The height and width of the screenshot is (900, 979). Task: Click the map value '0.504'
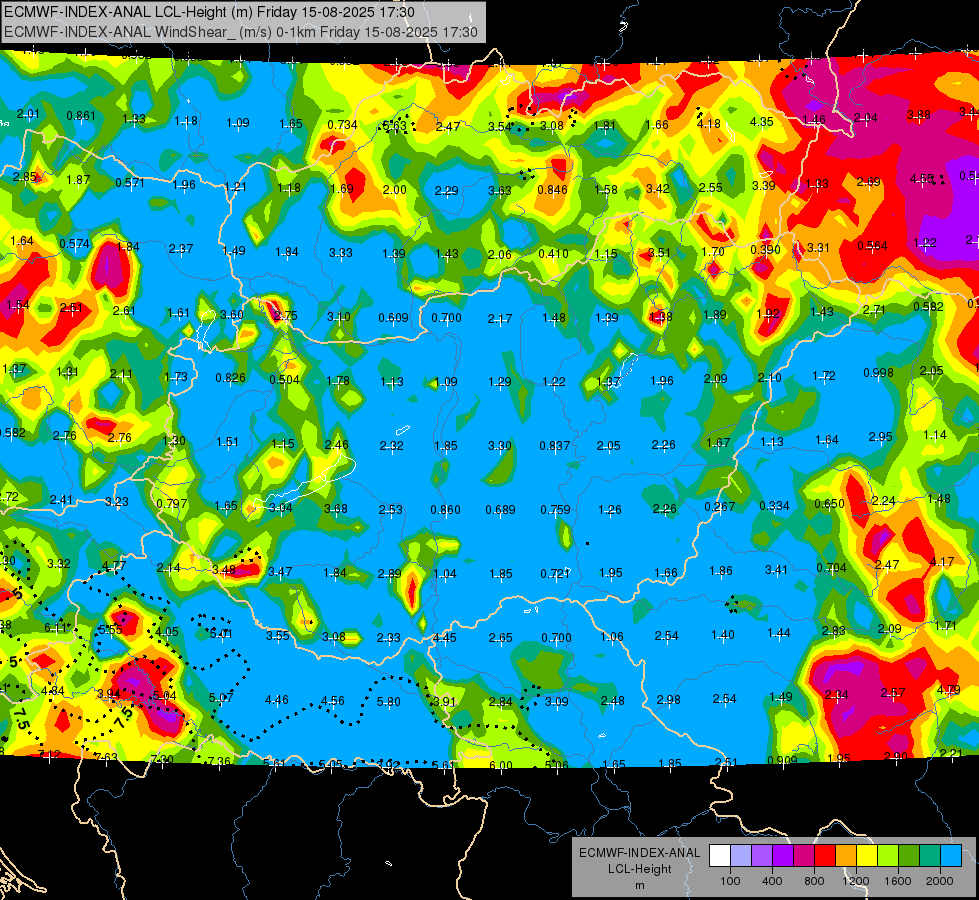point(284,380)
